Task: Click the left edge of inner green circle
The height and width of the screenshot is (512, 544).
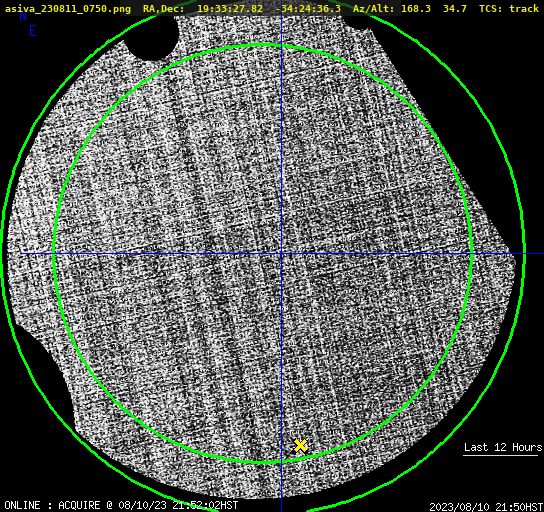Action: click(x=54, y=254)
